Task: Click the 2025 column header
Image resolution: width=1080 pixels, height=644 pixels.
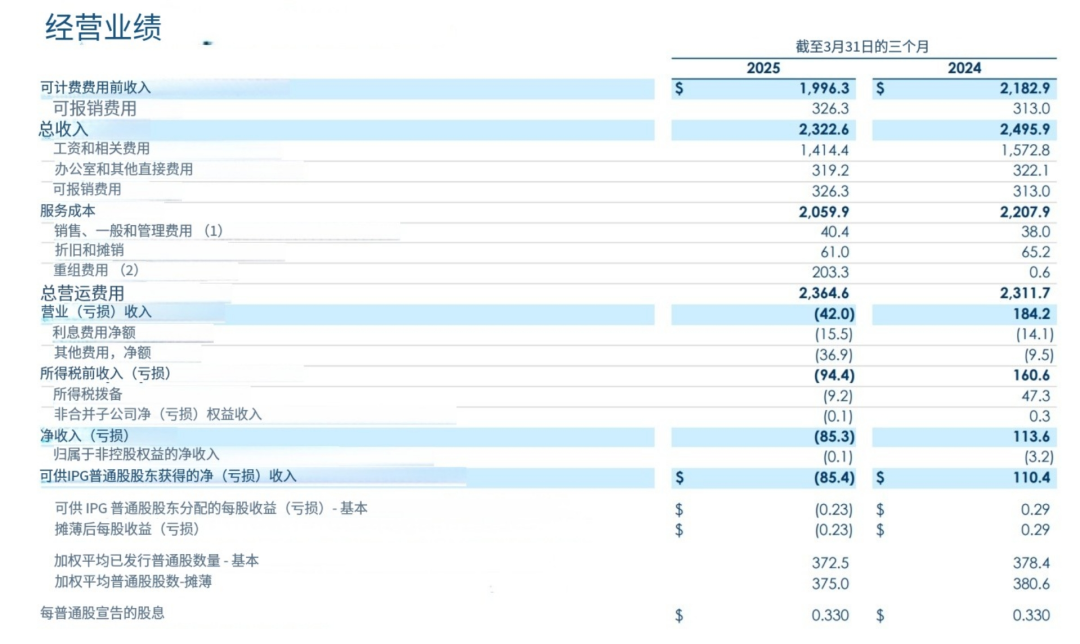Action: 763,68
